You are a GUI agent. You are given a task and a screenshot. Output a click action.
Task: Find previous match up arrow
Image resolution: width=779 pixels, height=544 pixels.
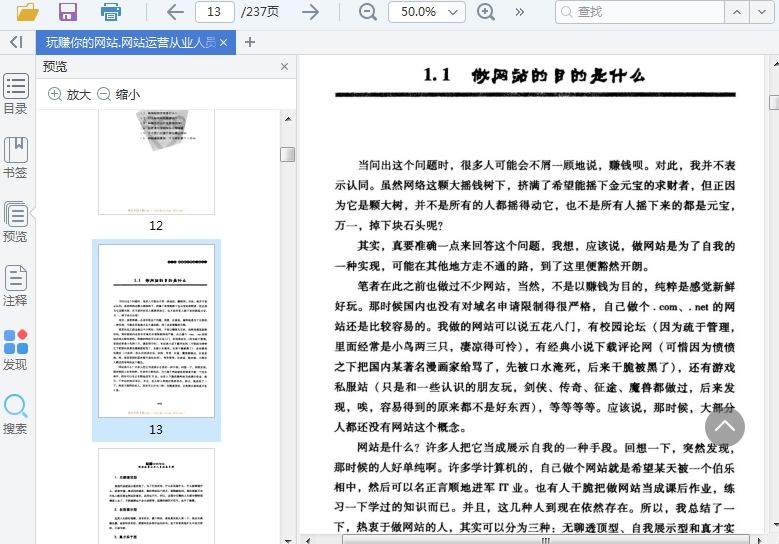pyautogui.click(x=737, y=11)
